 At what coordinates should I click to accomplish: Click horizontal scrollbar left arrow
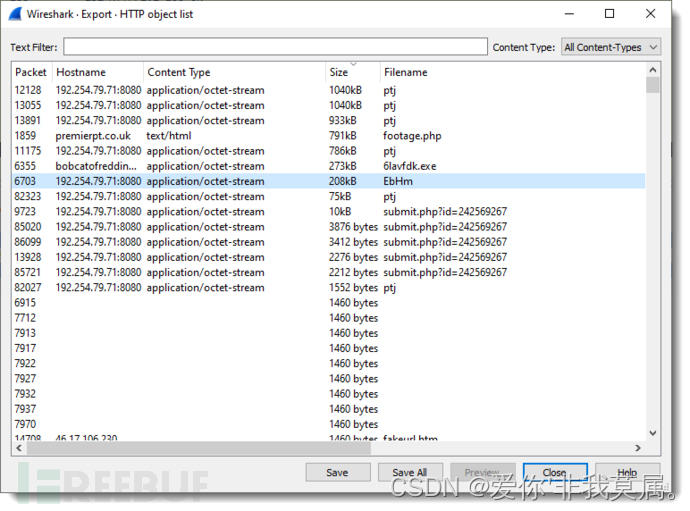[x=19, y=448]
